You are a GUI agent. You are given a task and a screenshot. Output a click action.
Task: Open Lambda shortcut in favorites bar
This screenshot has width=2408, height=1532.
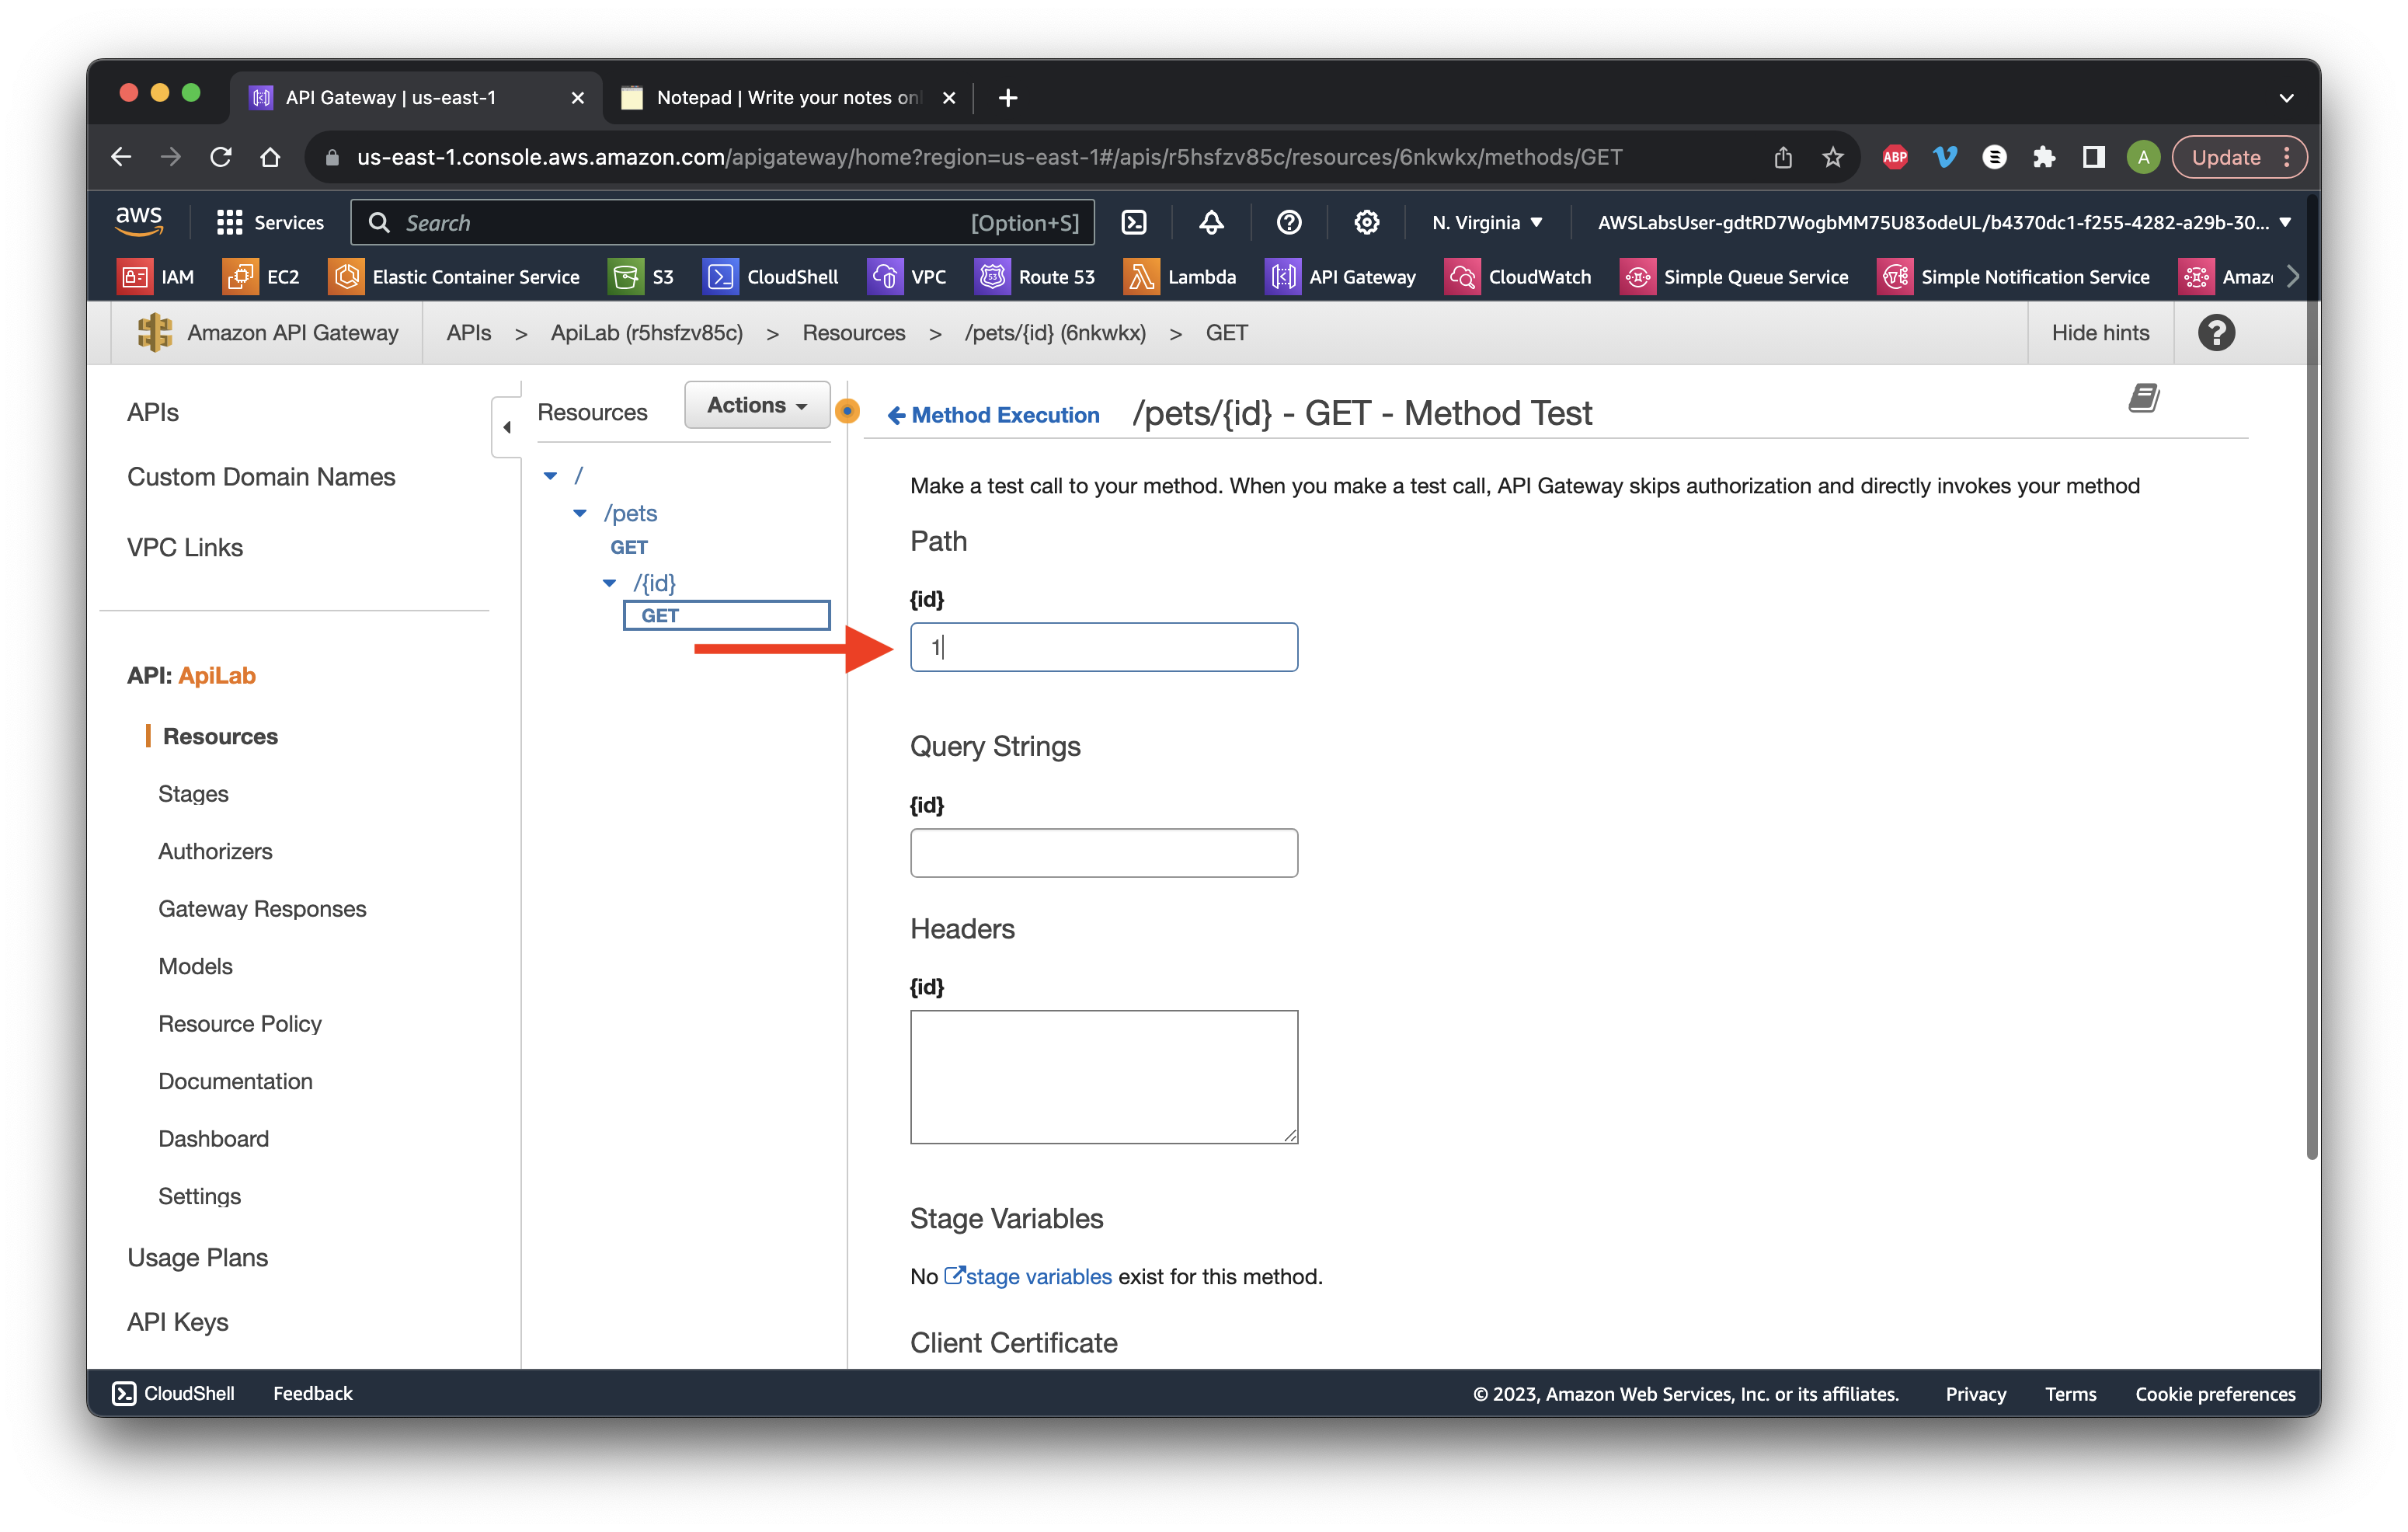[x=1180, y=277]
